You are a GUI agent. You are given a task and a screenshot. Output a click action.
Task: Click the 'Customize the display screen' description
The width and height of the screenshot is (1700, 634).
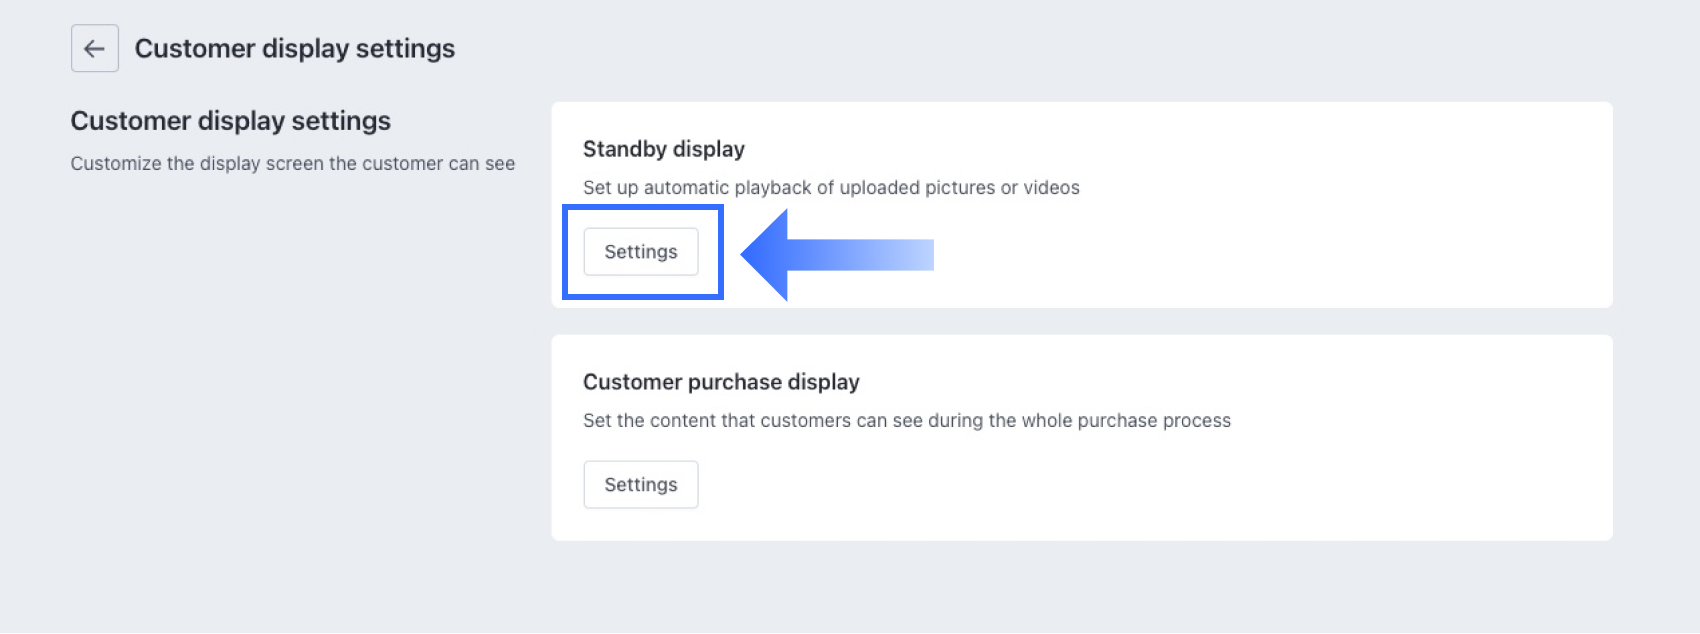(292, 164)
